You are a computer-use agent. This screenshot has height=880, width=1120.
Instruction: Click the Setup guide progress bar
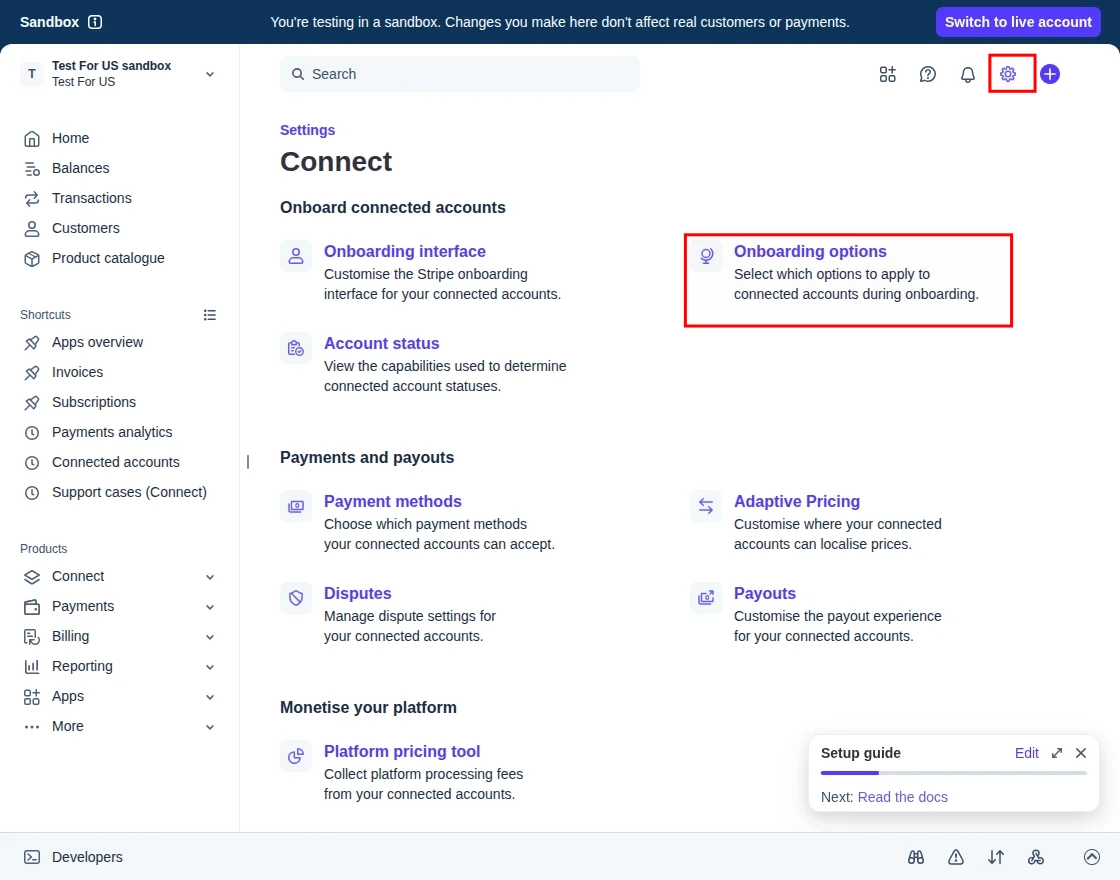click(954, 773)
